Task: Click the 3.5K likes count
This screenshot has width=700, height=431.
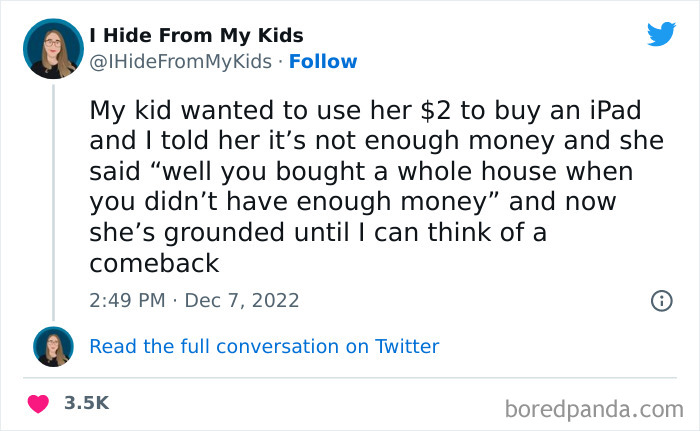Action: pyautogui.click(x=86, y=403)
